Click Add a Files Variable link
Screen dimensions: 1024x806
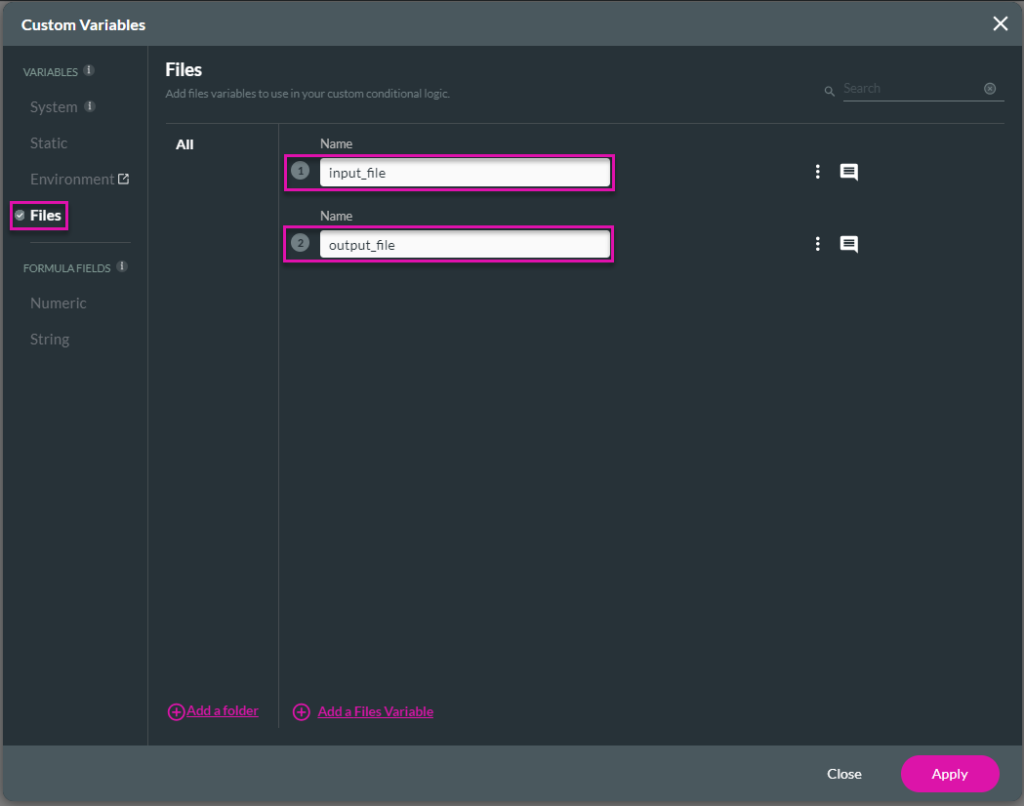[x=374, y=711]
